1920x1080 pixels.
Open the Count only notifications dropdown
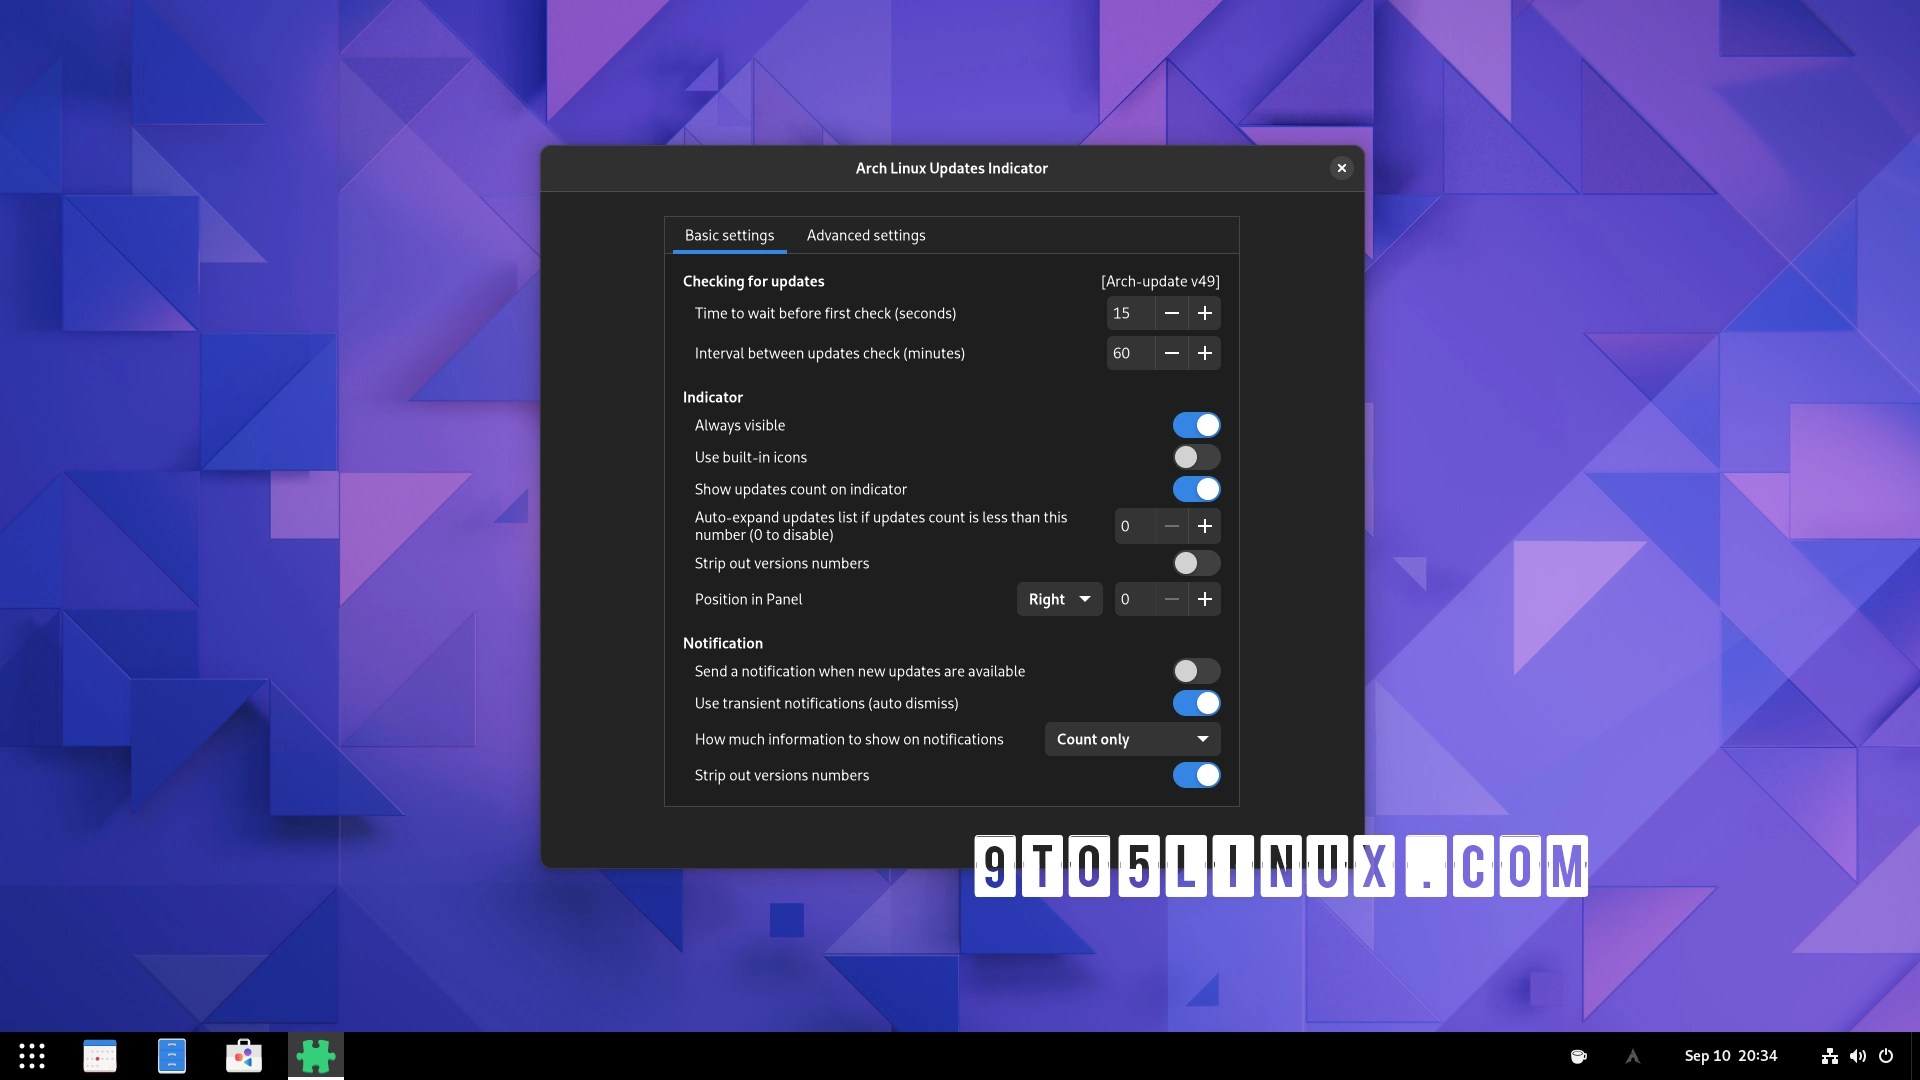(x=1133, y=739)
